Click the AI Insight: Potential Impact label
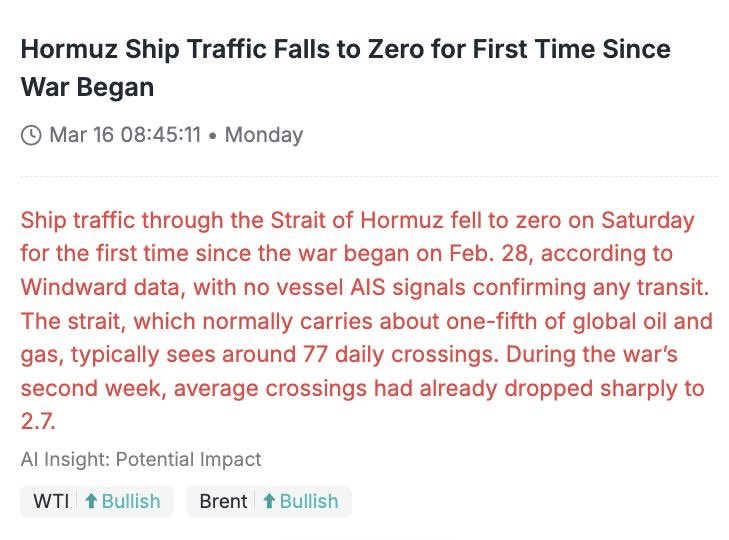Screen dimensions: 729x540 (x=140, y=459)
